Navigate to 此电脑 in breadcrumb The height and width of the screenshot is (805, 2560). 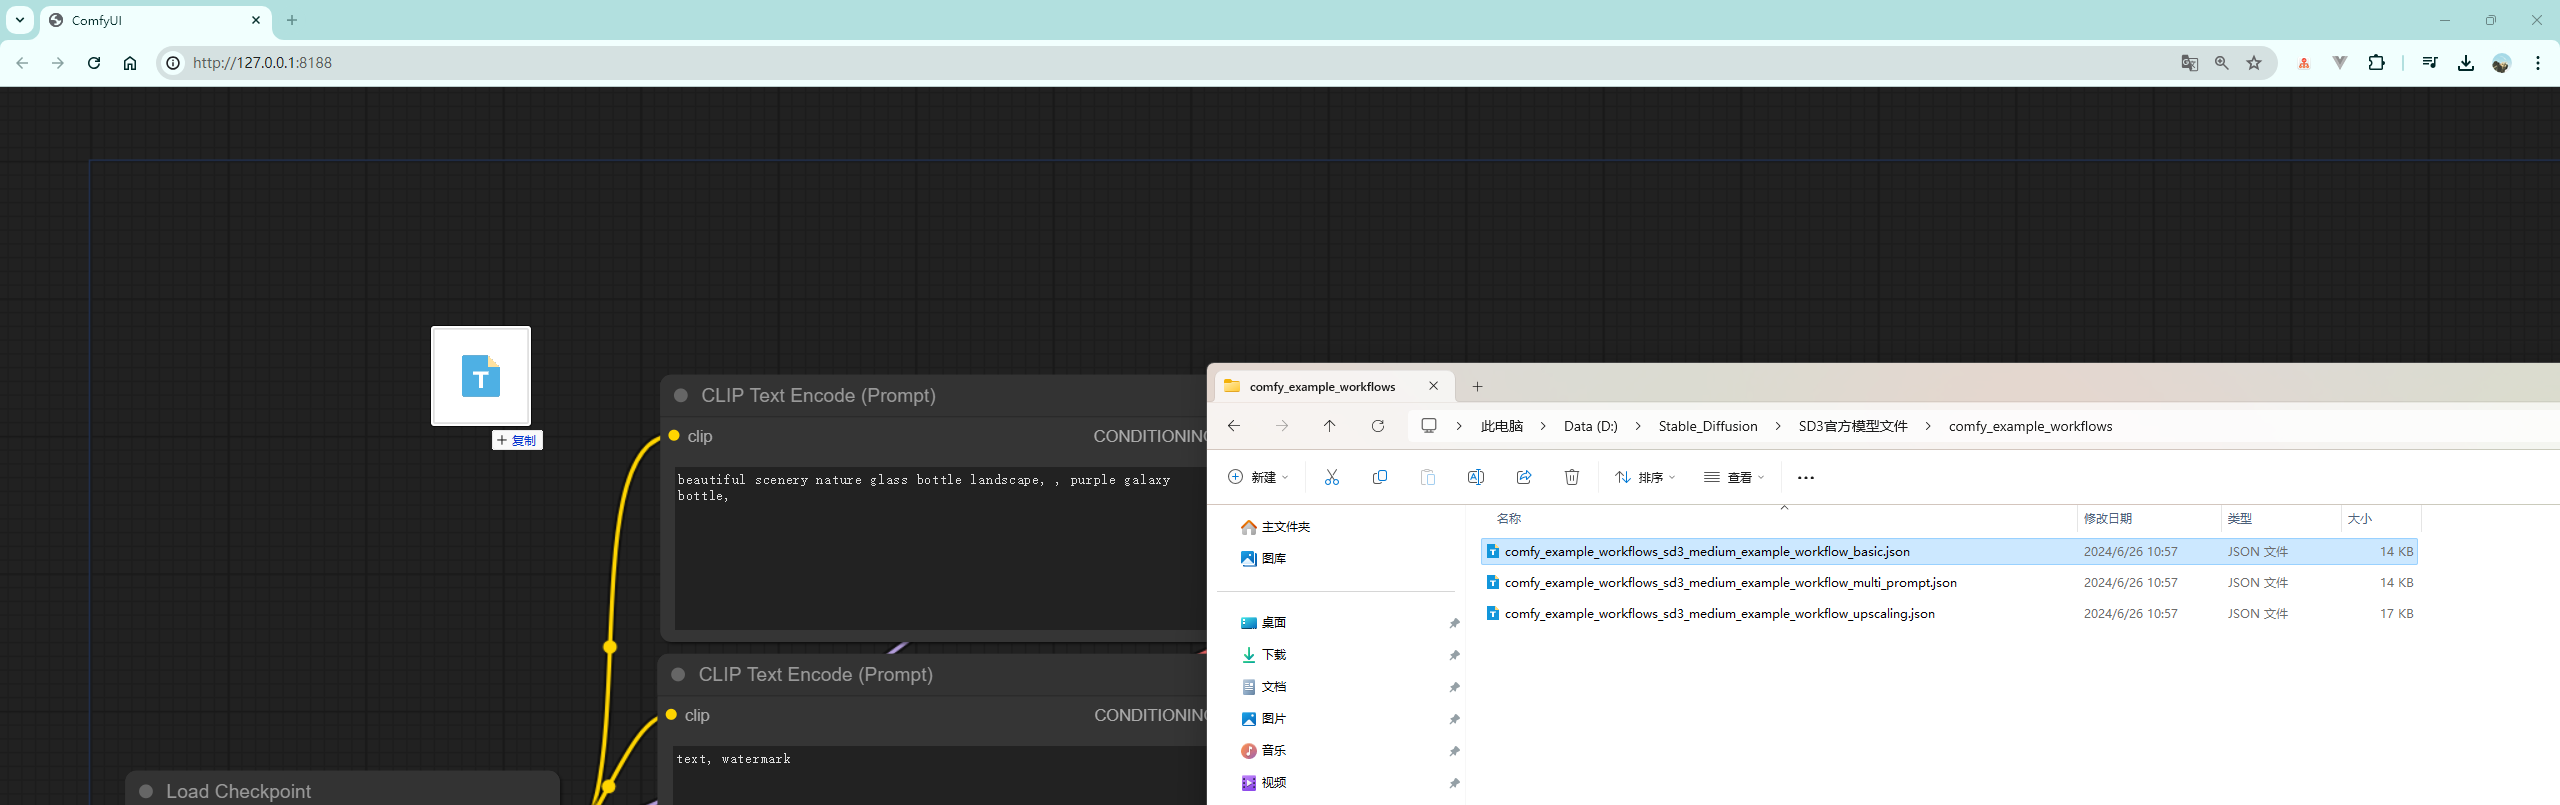(1501, 426)
